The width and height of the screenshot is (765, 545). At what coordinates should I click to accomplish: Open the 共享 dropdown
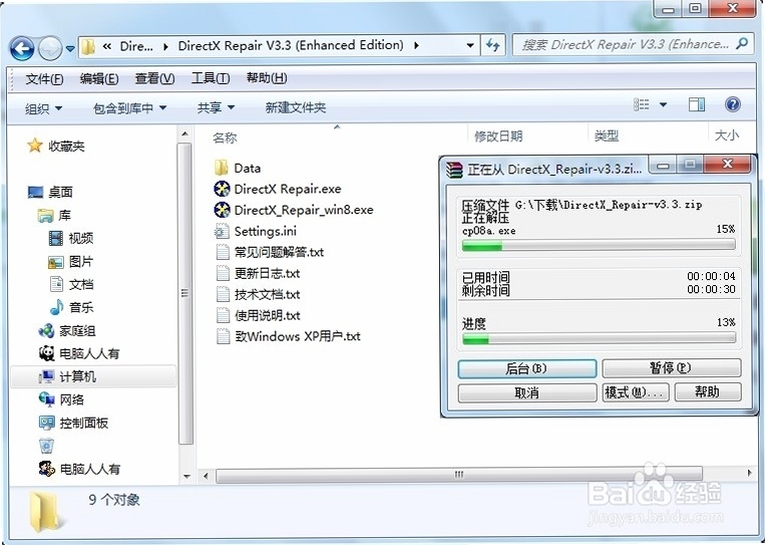pos(216,108)
